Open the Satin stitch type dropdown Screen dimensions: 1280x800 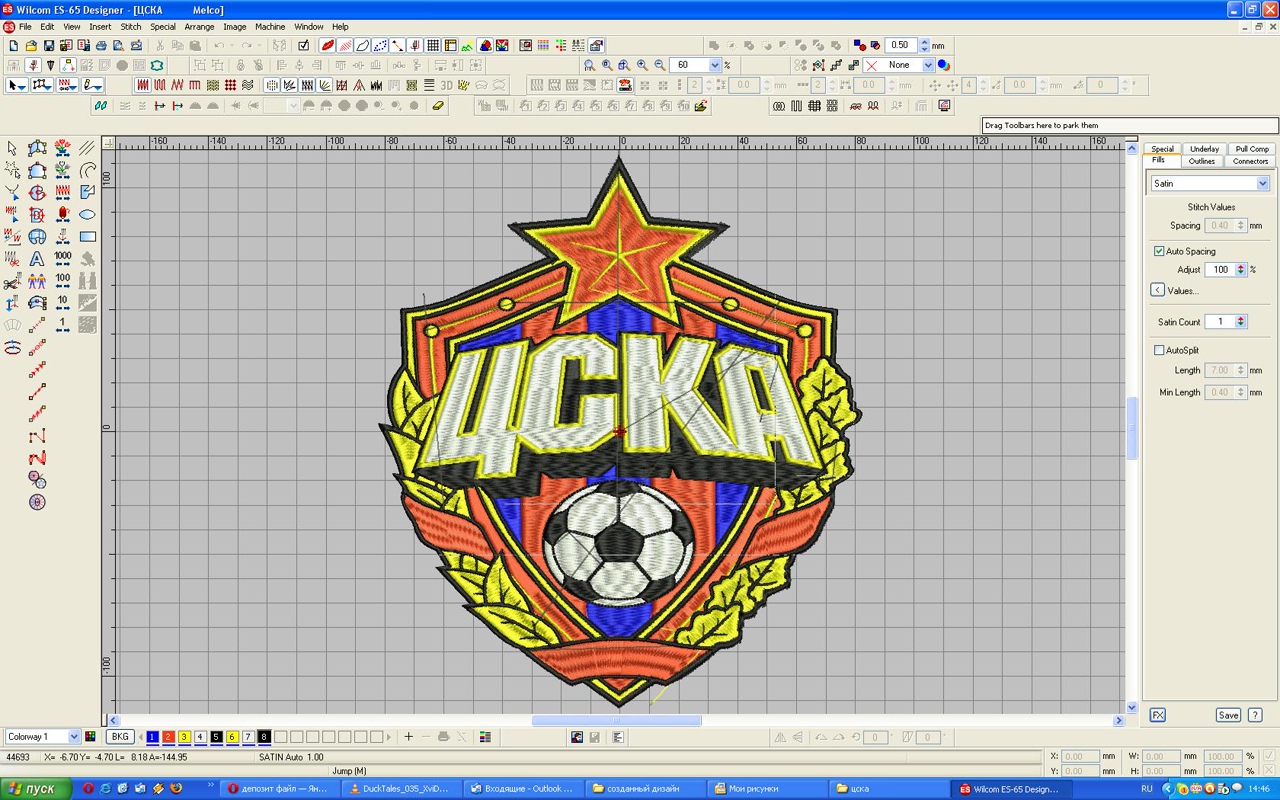pos(1263,184)
